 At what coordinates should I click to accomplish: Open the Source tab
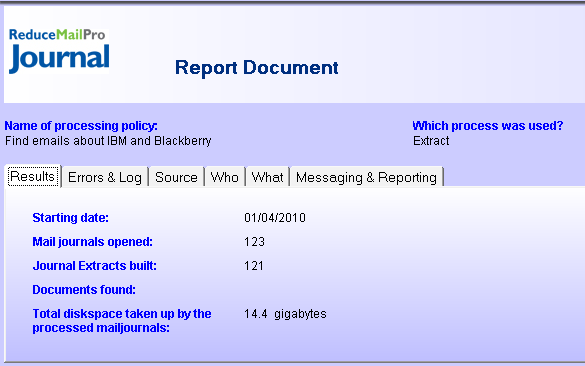[176, 177]
